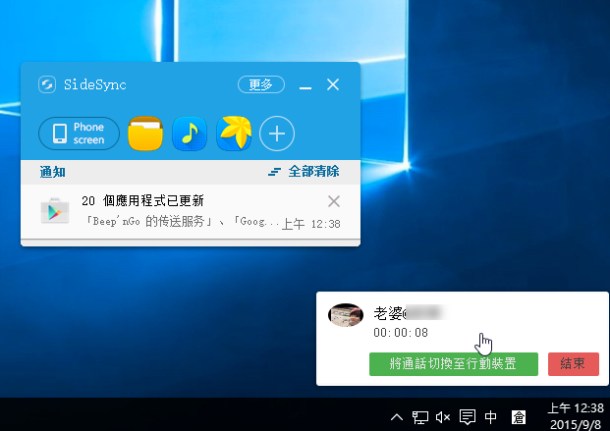The image size is (610, 431).
Task: Open the Action Center notification icon
Action: 467,417
